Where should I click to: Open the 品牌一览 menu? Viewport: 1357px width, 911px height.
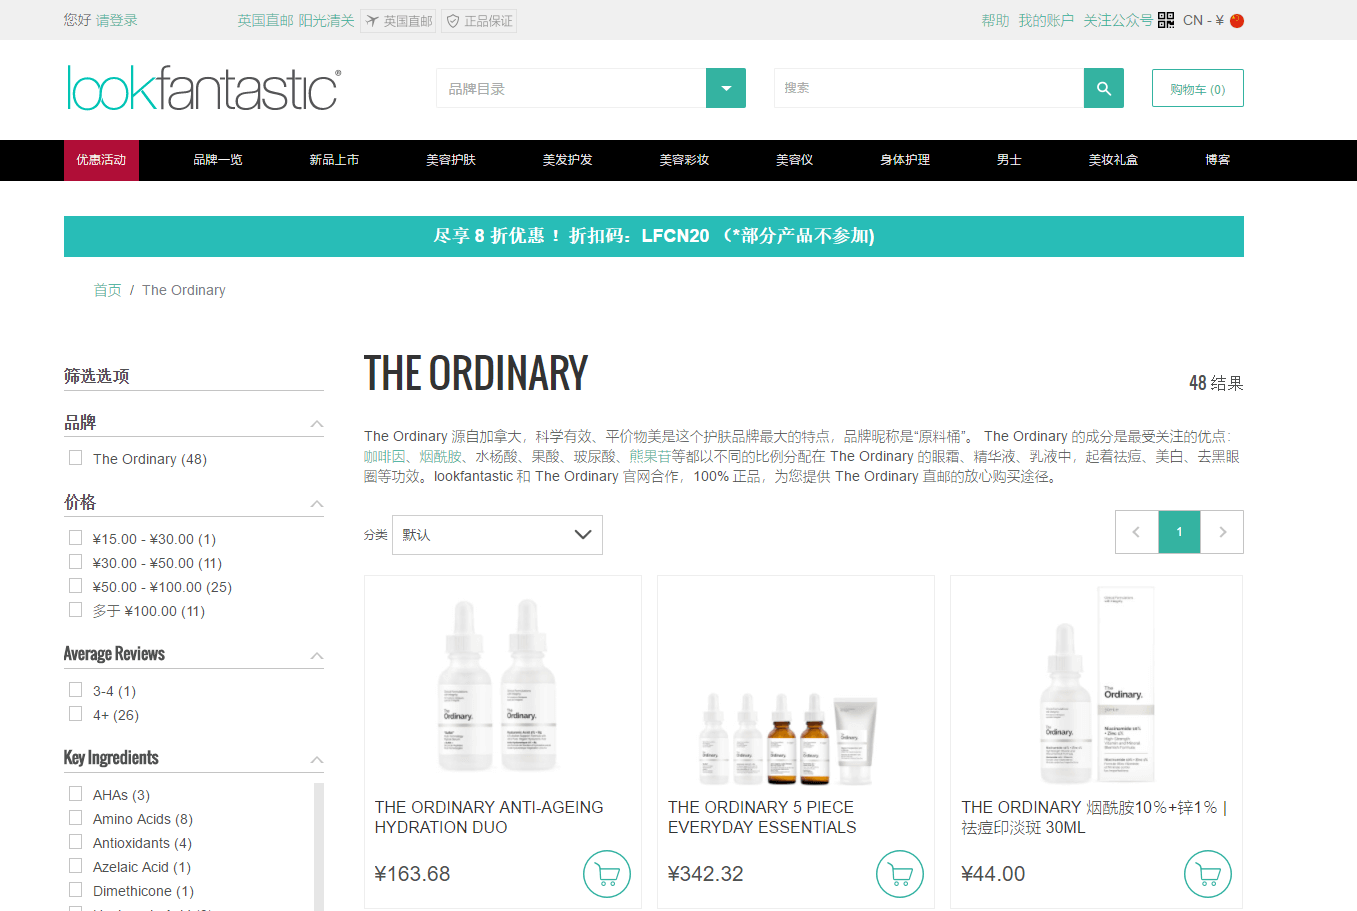click(218, 160)
